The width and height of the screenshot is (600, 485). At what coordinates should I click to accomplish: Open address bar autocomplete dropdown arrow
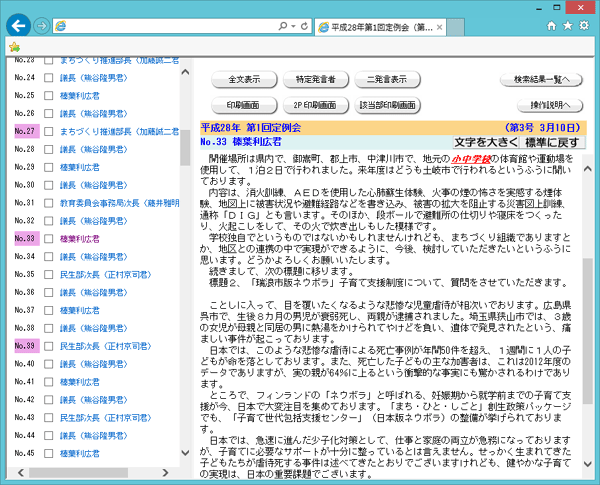point(293,26)
